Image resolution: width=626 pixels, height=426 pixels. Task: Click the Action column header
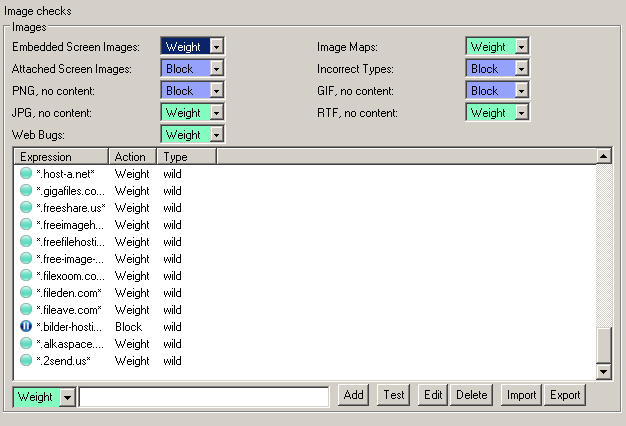click(x=130, y=157)
